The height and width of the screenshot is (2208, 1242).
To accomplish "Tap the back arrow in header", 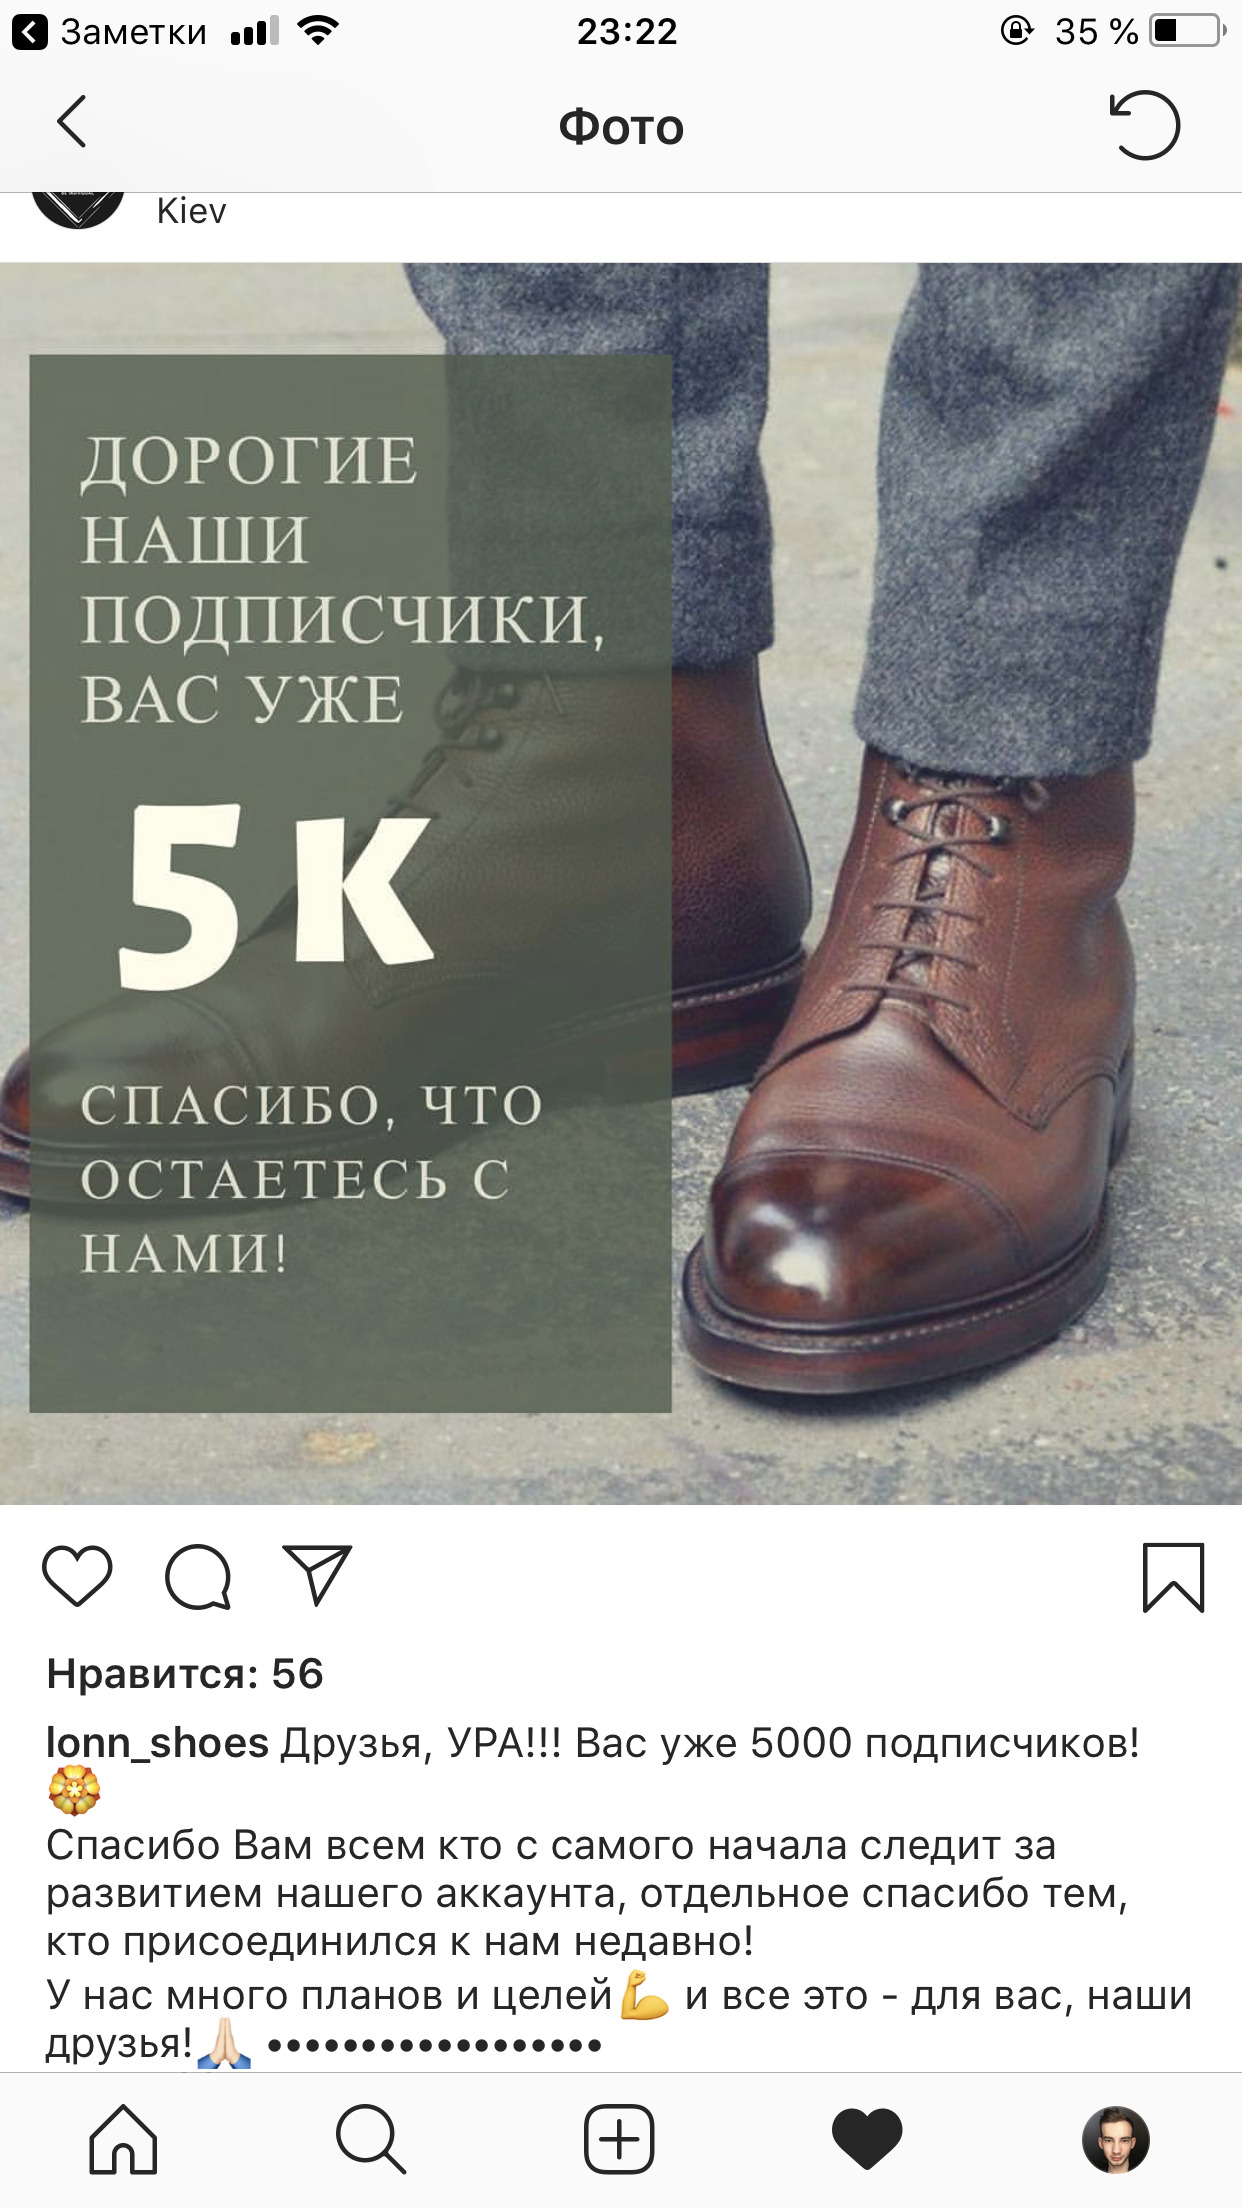I will click(x=72, y=122).
